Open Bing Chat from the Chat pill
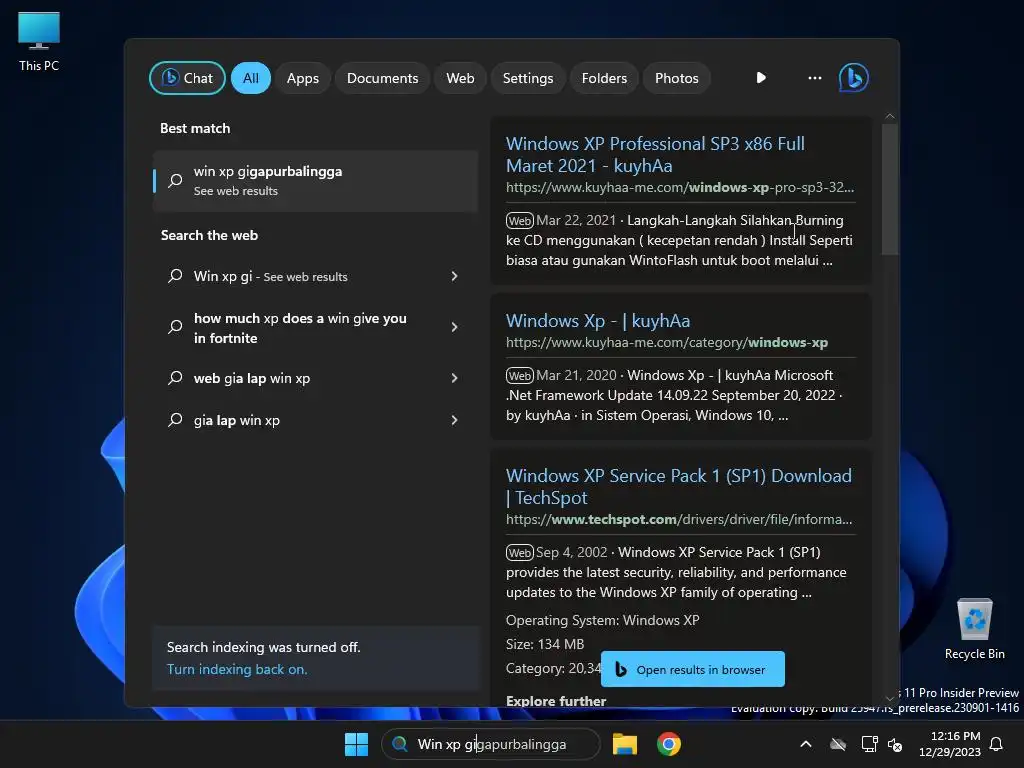Viewport: 1024px width, 768px height. tap(187, 78)
